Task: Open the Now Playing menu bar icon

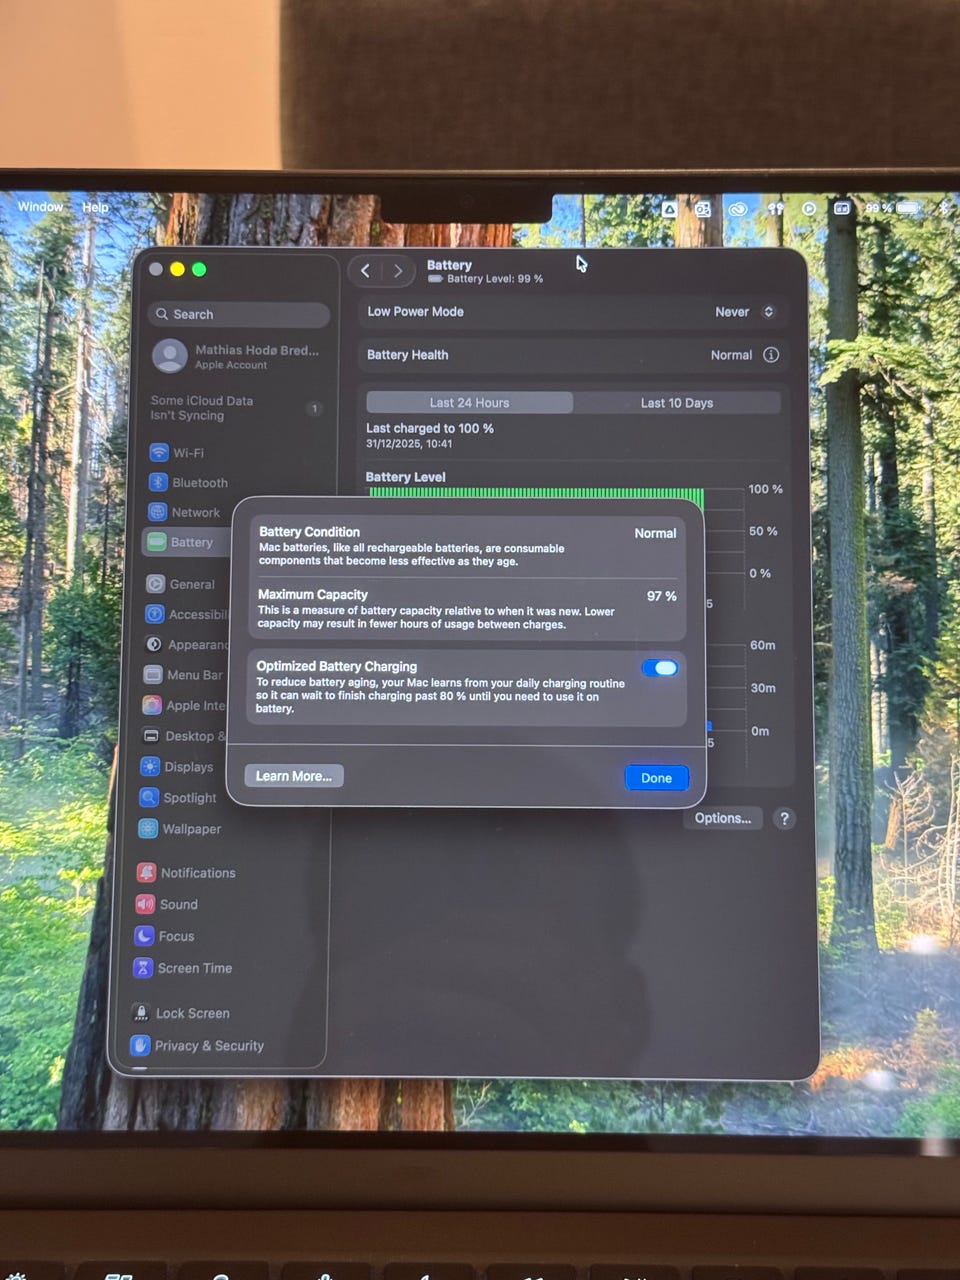Action: [x=809, y=209]
